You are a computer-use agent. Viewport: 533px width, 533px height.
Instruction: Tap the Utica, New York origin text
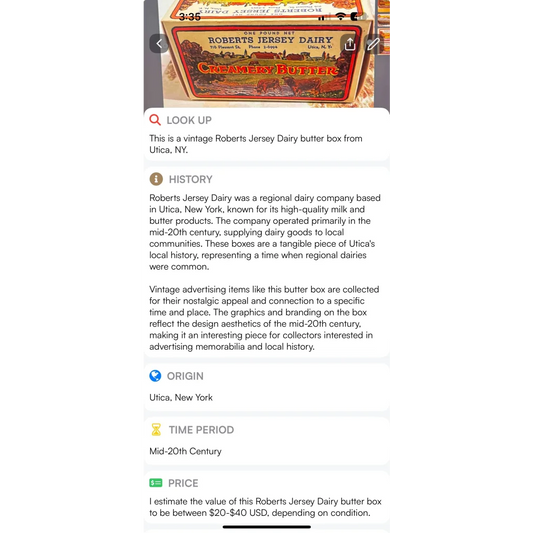click(x=181, y=397)
